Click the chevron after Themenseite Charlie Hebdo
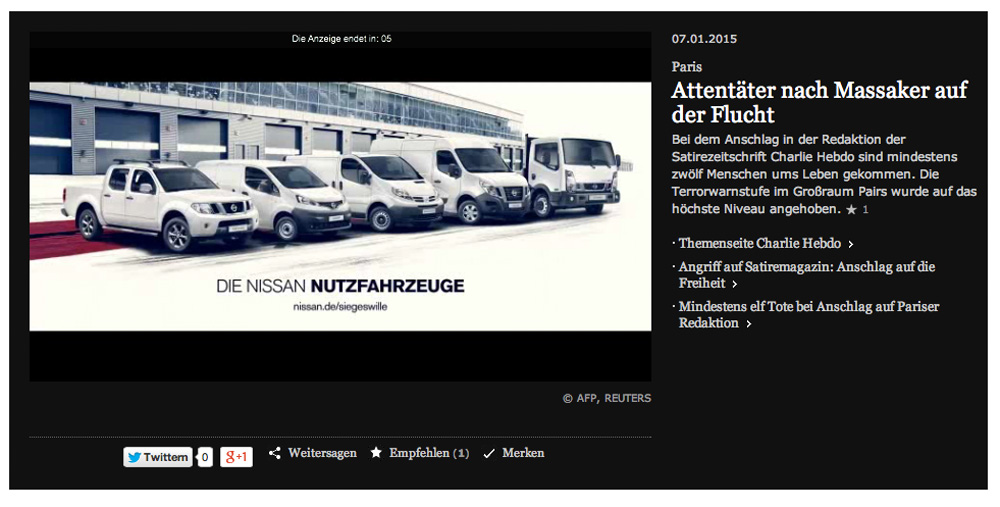Image resolution: width=1000 pixels, height=507 pixels. coord(851,244)
